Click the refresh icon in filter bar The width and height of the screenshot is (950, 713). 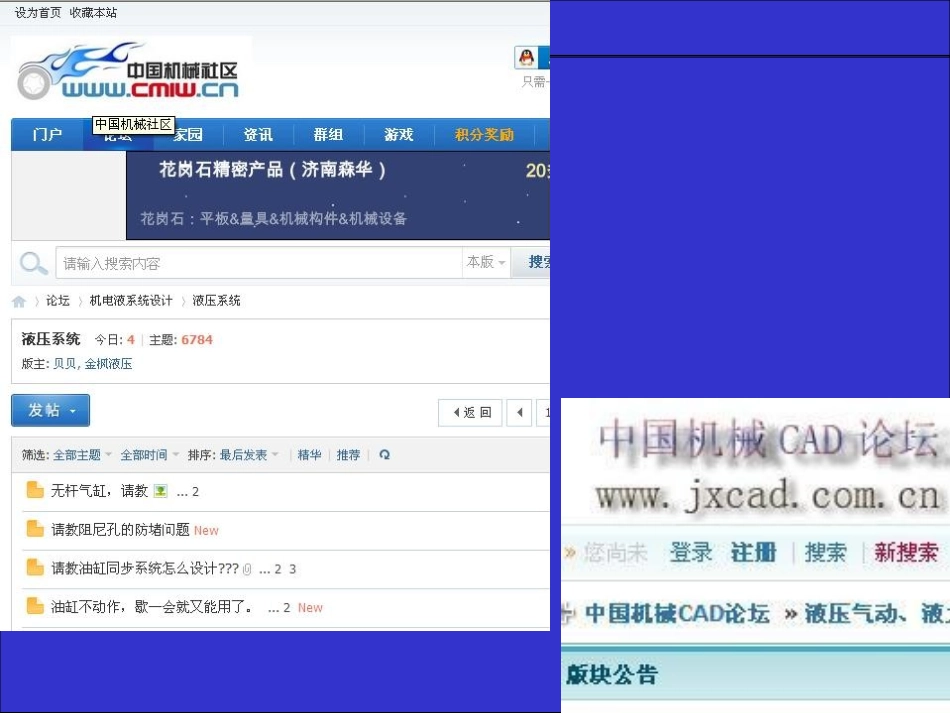(384, 454)
